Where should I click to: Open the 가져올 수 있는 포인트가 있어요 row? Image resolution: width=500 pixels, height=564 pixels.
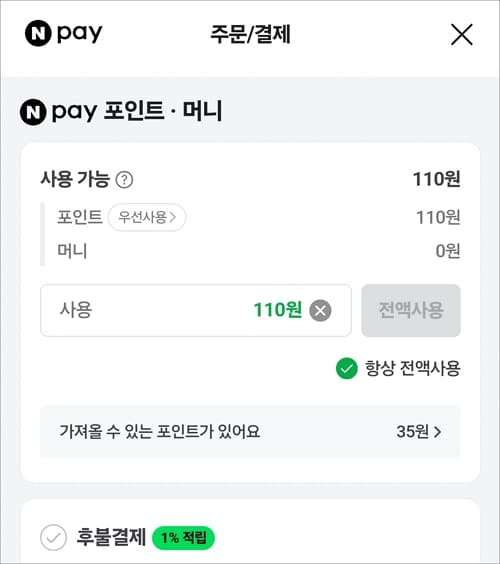click(x=250, y=432)
